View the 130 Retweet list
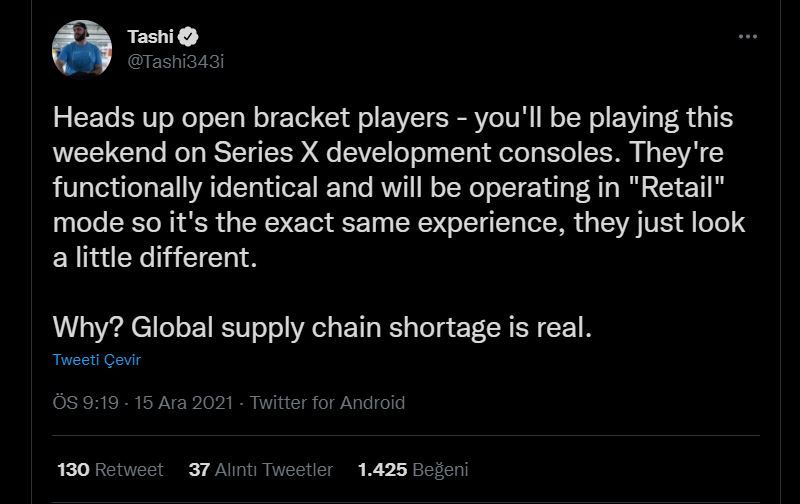Screen dimensions: 800x504 110,470
